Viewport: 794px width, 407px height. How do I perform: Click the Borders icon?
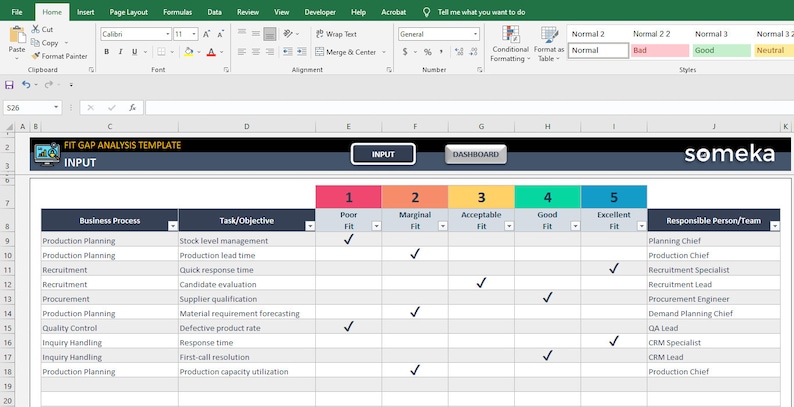click(x=161, y=52)
